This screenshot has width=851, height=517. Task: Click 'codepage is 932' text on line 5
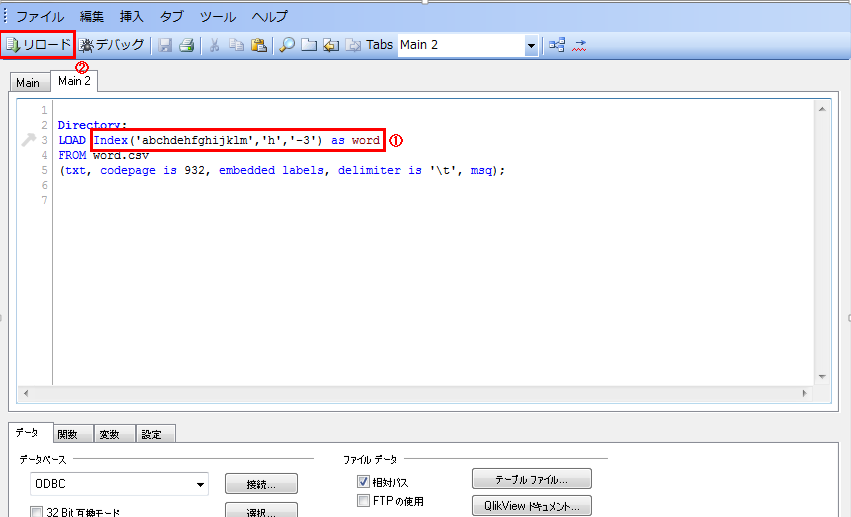point(153,170)
